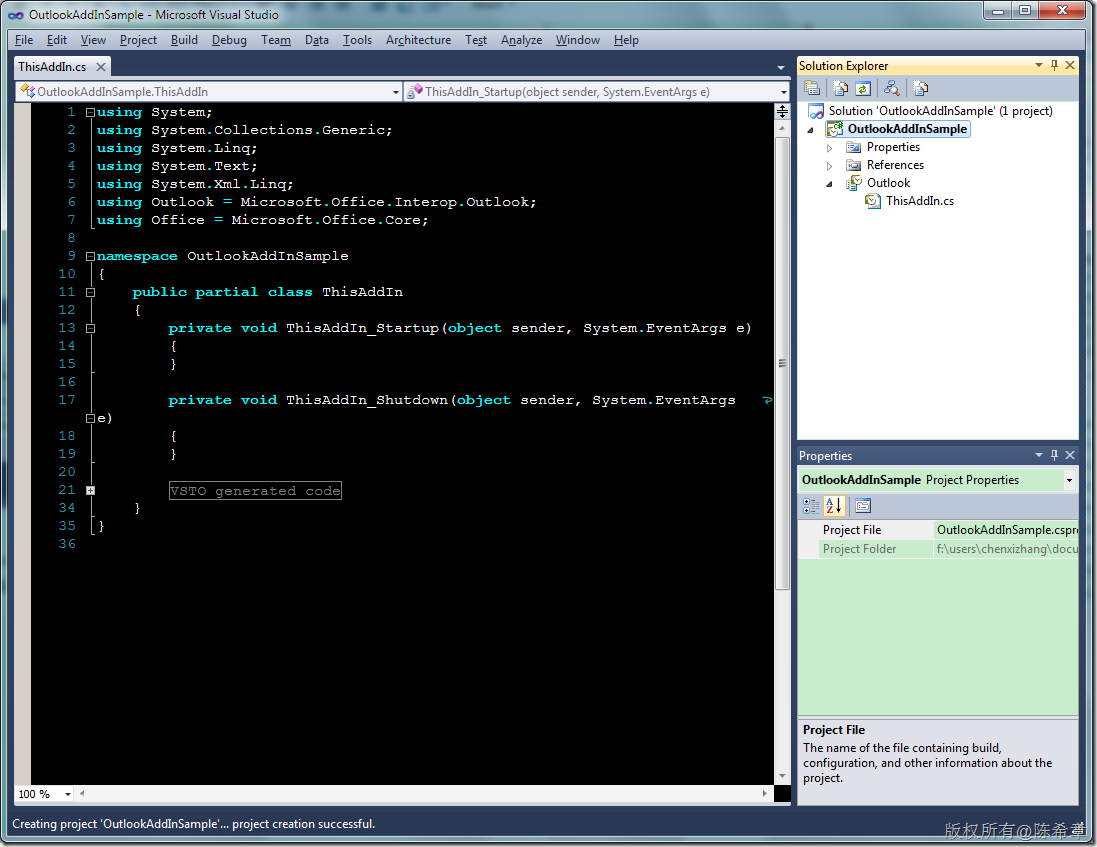Open the active documents list dropdown arrow
The image size is (1097, 847).
pos(781,67)
